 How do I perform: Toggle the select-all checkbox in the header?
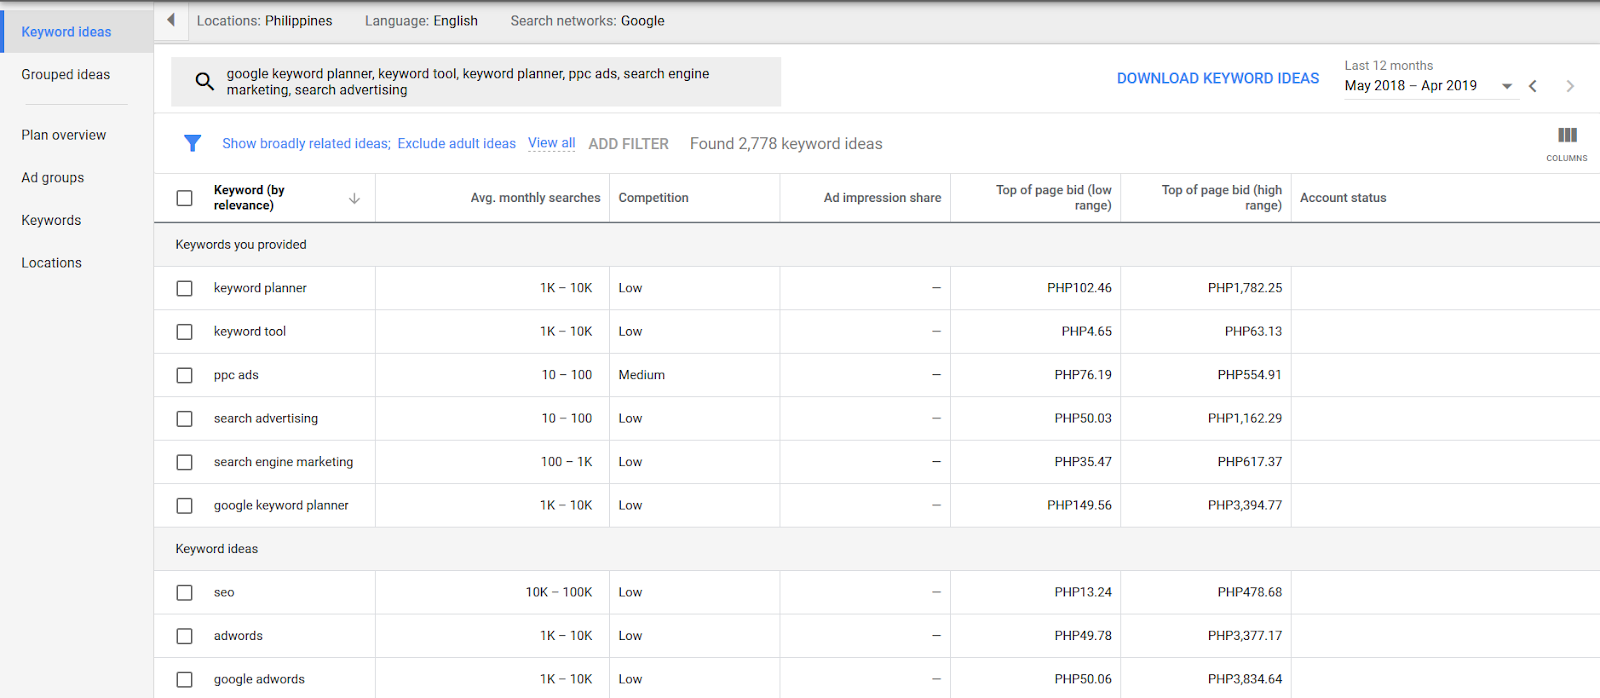[185, 198]
